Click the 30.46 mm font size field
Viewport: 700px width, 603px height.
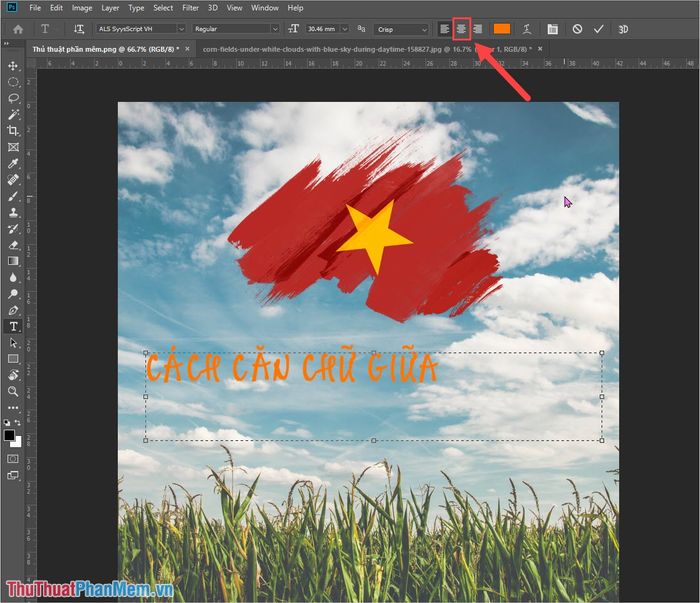pos(323,29)
